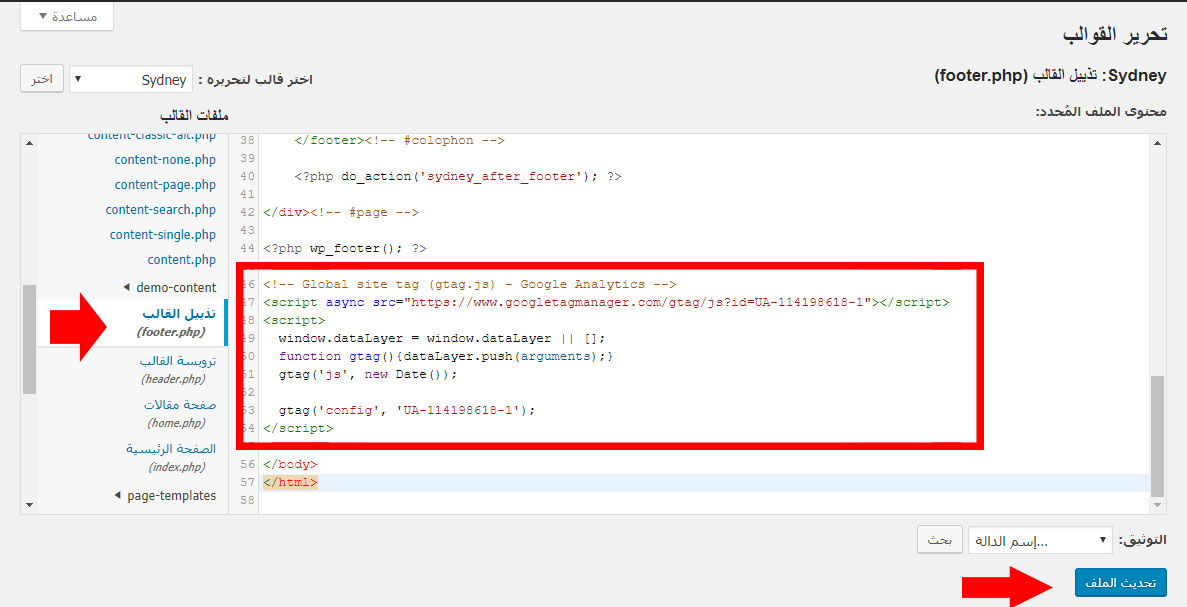Click the file list scrollbar thumb
The width and height of the screenshot is (1187, 607).
(x=30, y=339)
